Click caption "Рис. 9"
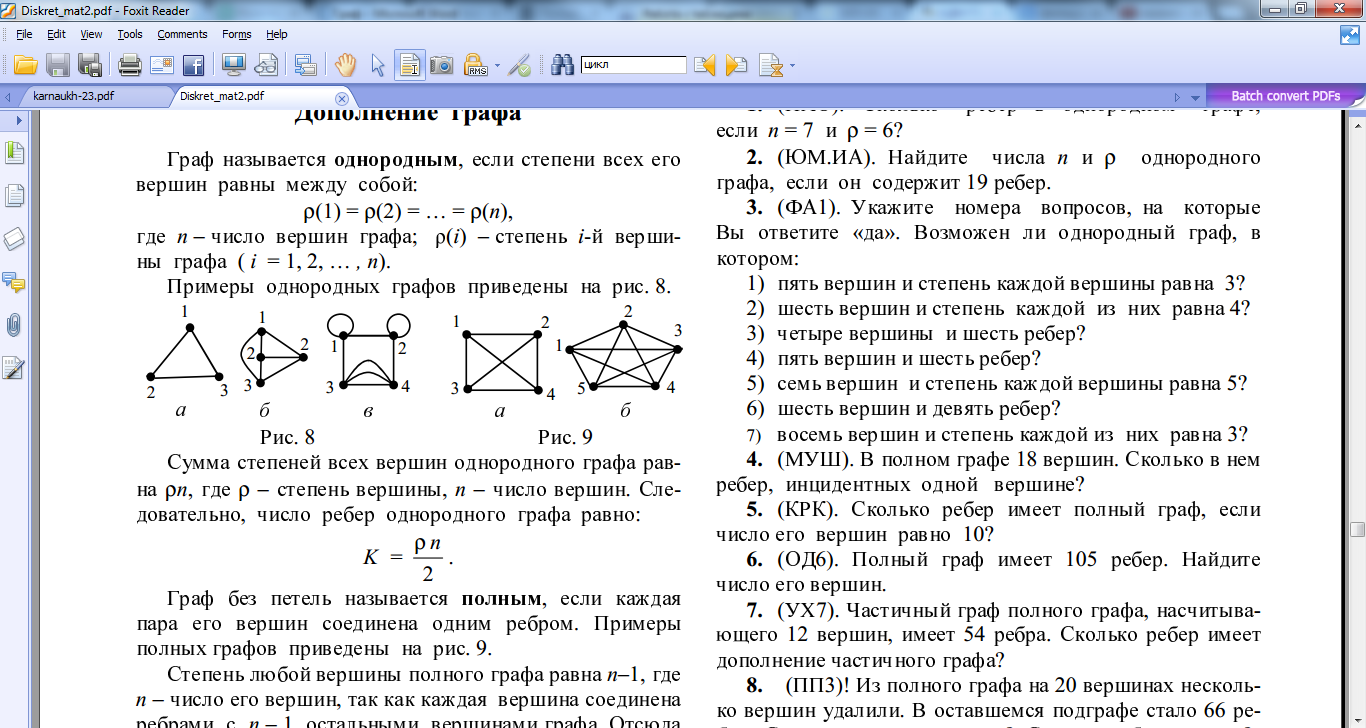The height and width of the screenshot is (728, 1366). pyautogui.click(x=565, y=437)
